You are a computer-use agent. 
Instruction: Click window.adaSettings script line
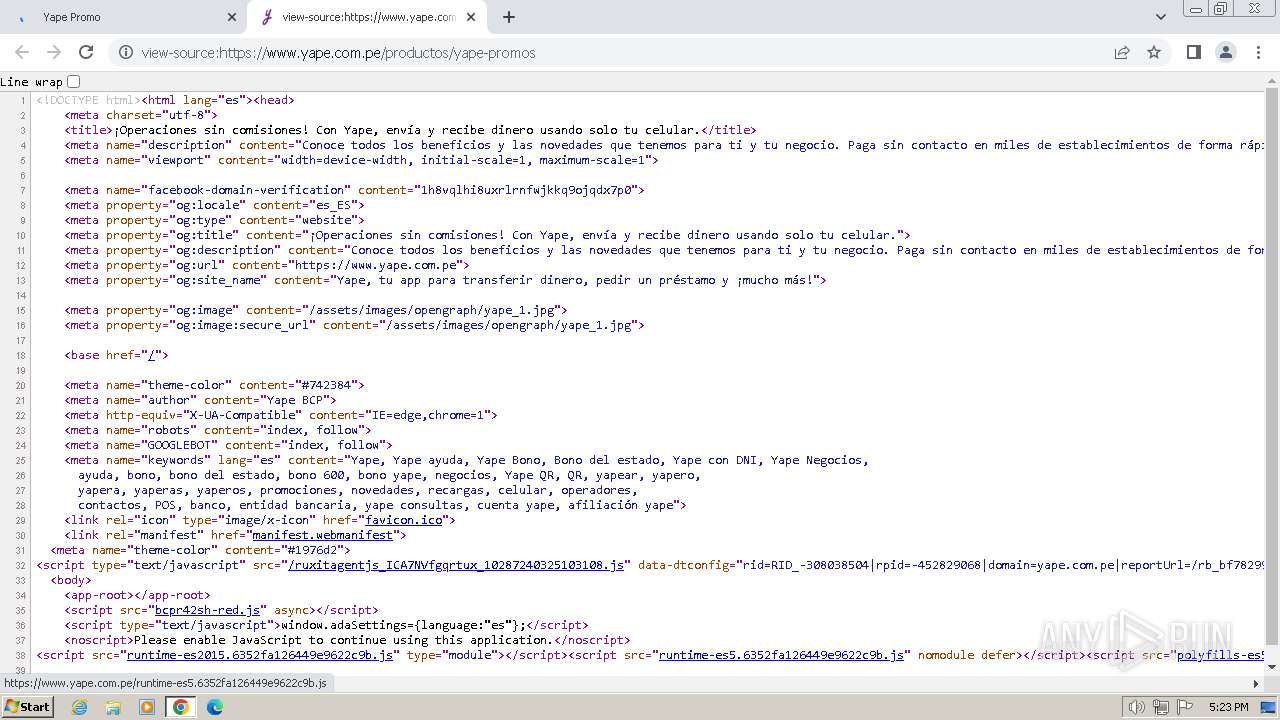click(x=326, y=625)
